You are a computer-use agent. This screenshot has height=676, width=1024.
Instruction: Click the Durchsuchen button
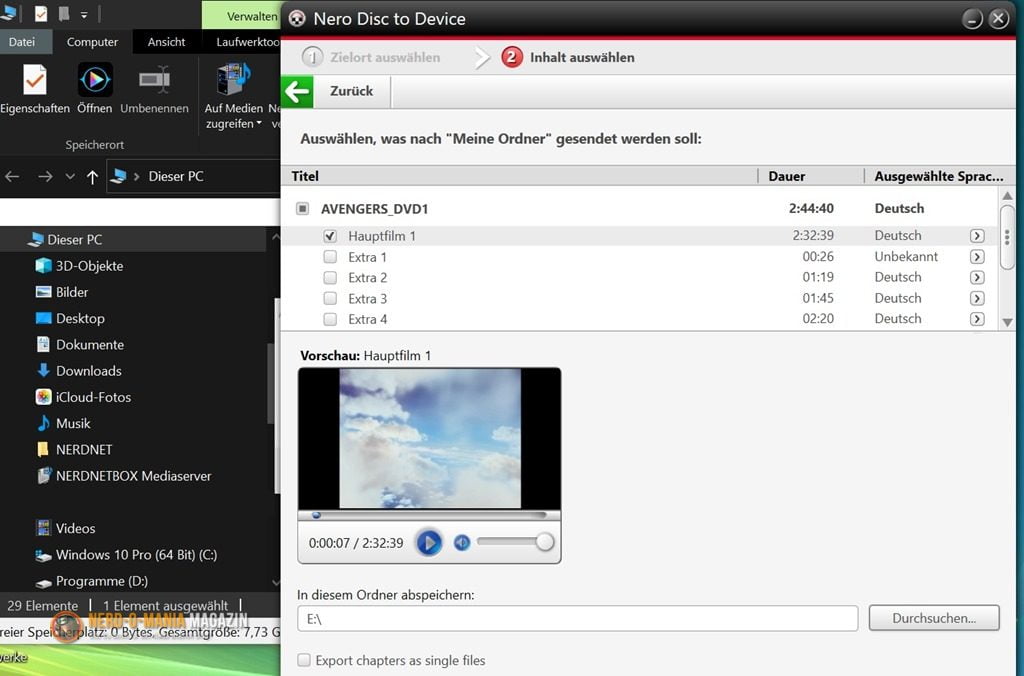coord(934,618)
